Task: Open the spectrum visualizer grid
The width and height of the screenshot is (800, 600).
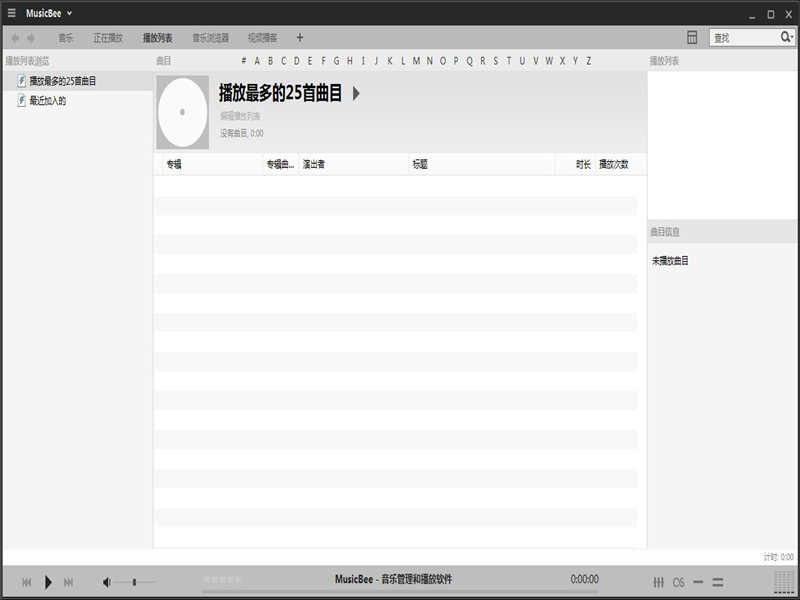Action: point(784,582)
